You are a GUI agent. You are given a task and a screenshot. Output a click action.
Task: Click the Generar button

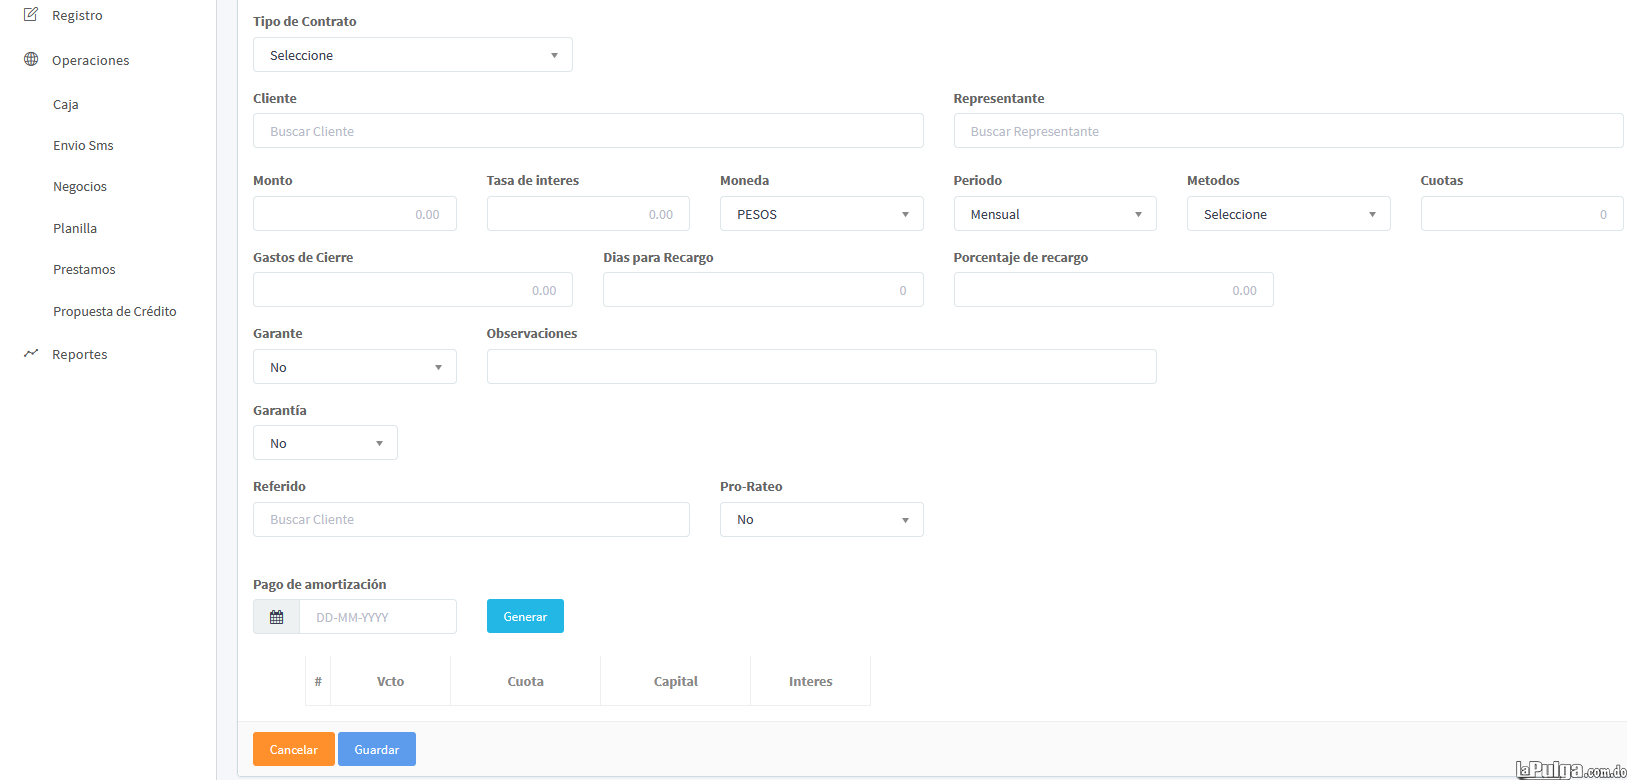click(x=525, y=616)
